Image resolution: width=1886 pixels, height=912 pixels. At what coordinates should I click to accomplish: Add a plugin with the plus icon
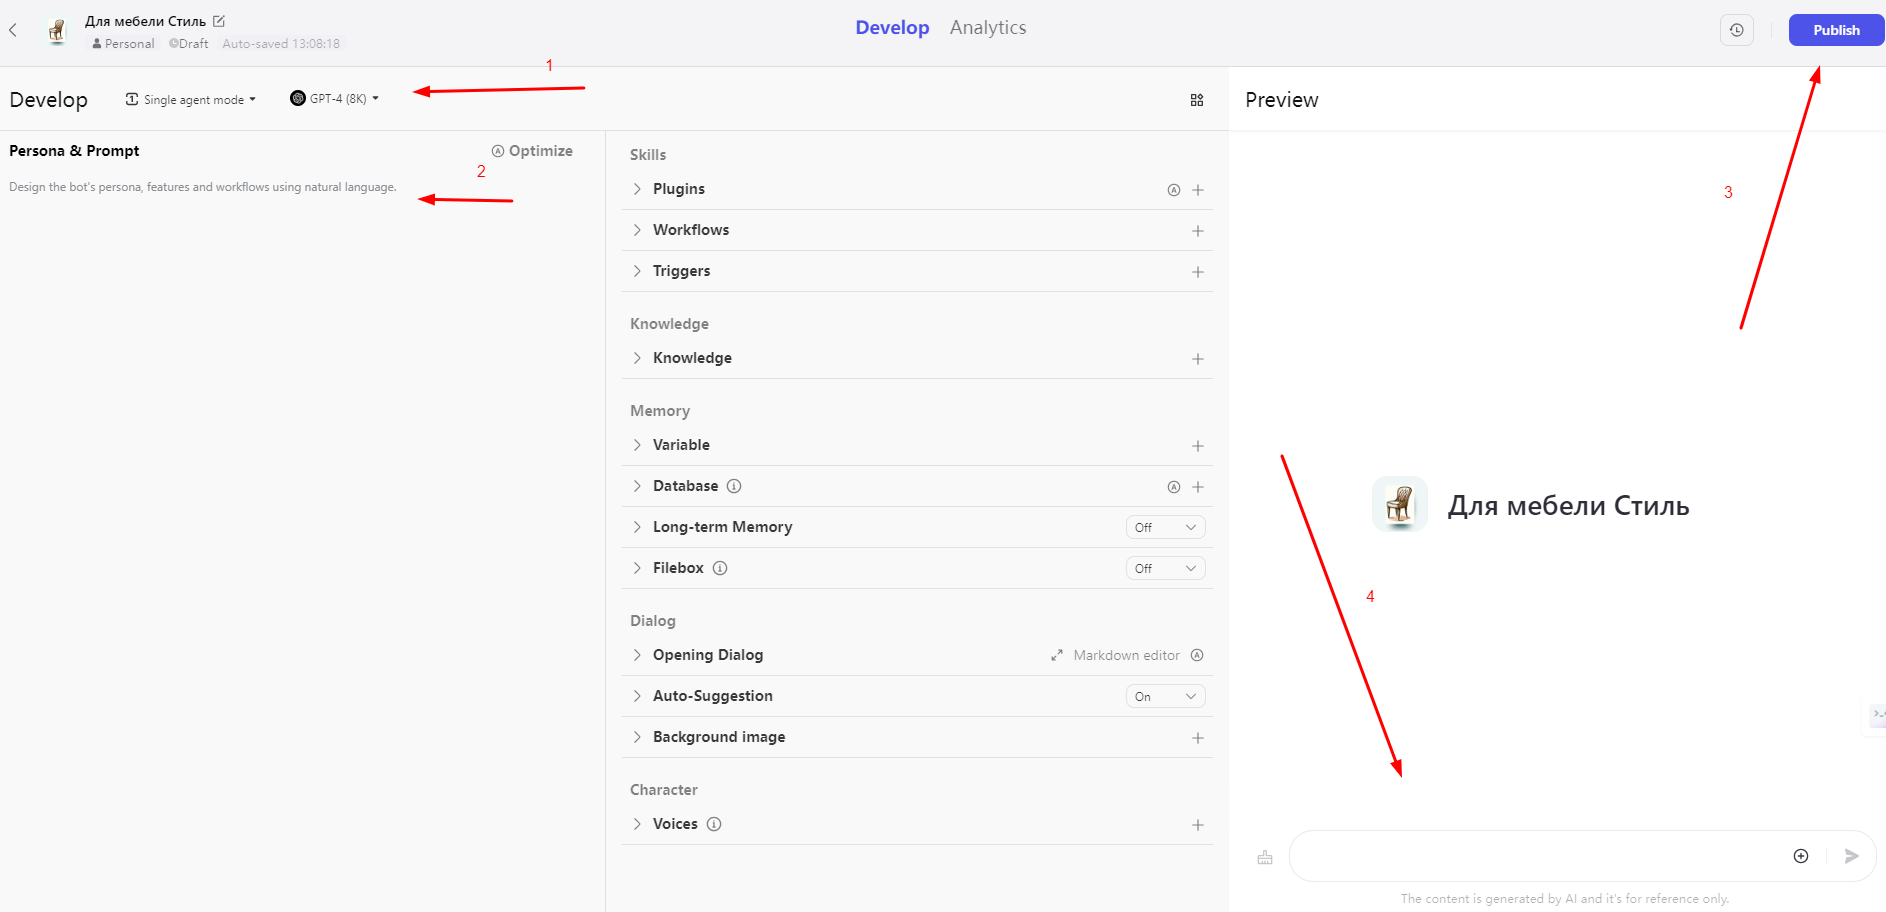point(1198,190)
